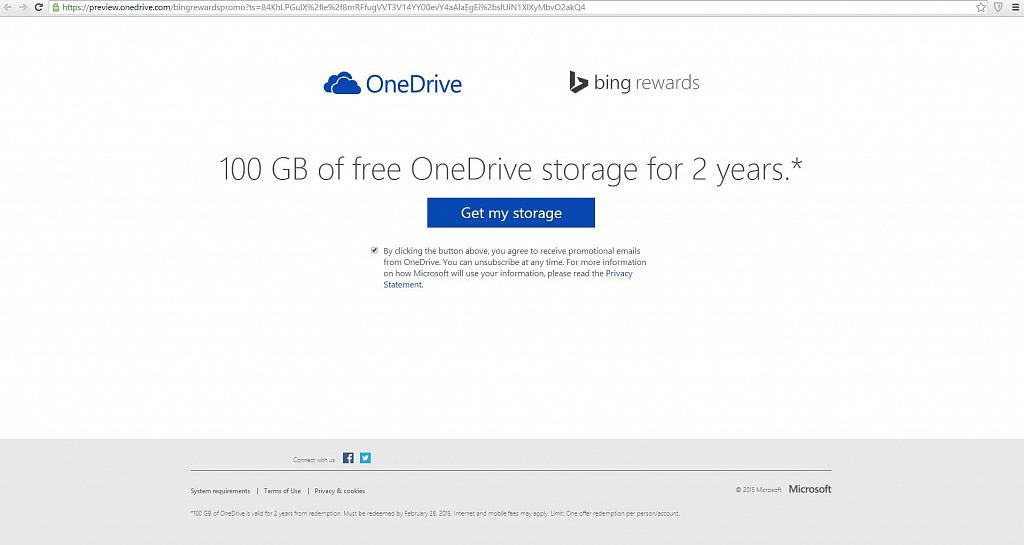Screen dimensions: 1024x545
Task: Click the OneDrive cloud logo
Action: pos(392,84)
